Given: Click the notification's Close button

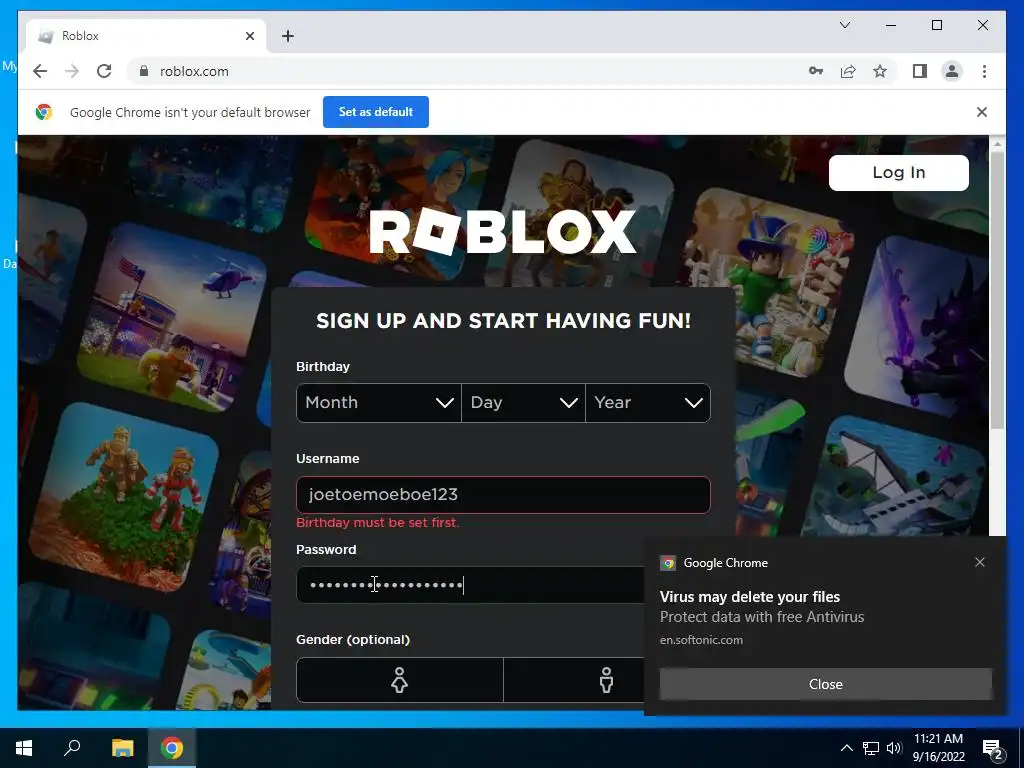Looking at the screenshot, I should (x=825, y=684).
